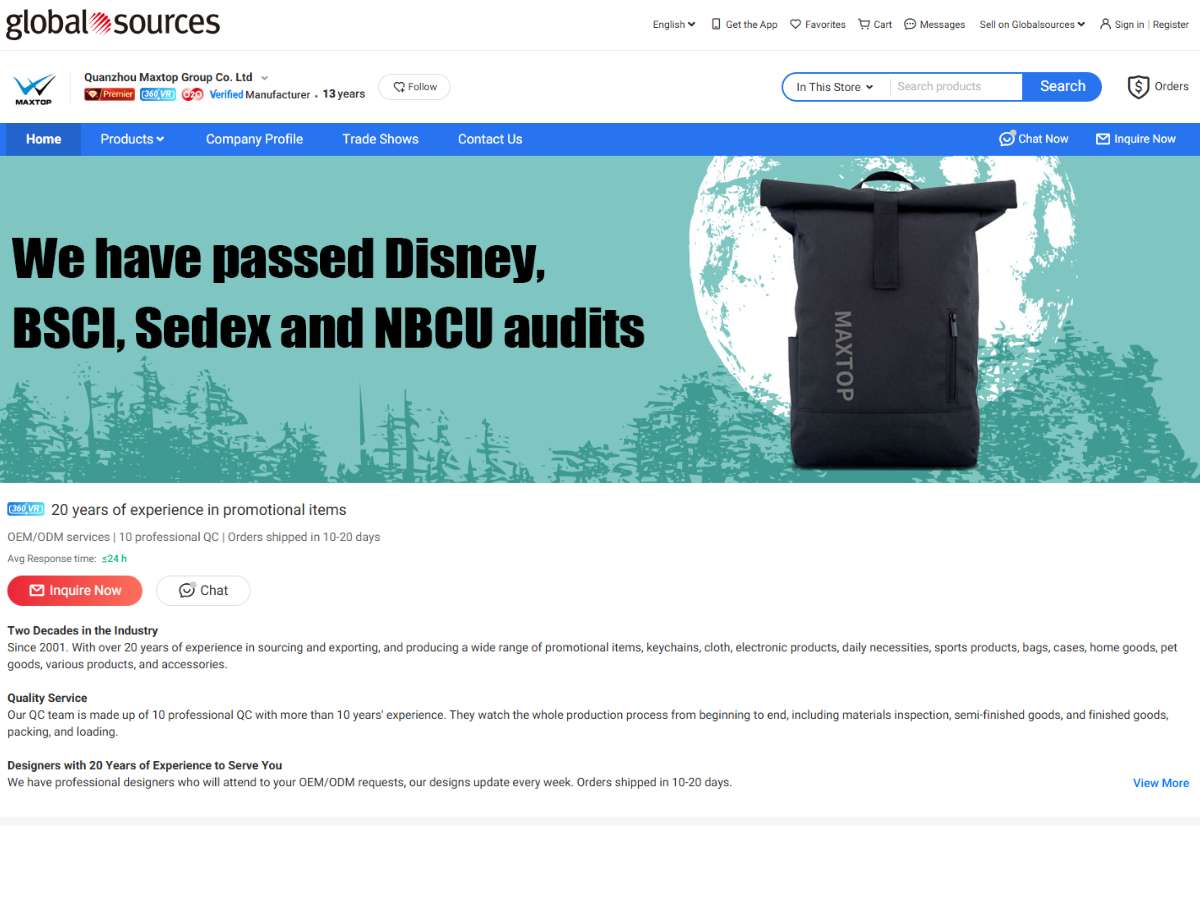Focus the Search products field
1200x900 pixels.
955,87
